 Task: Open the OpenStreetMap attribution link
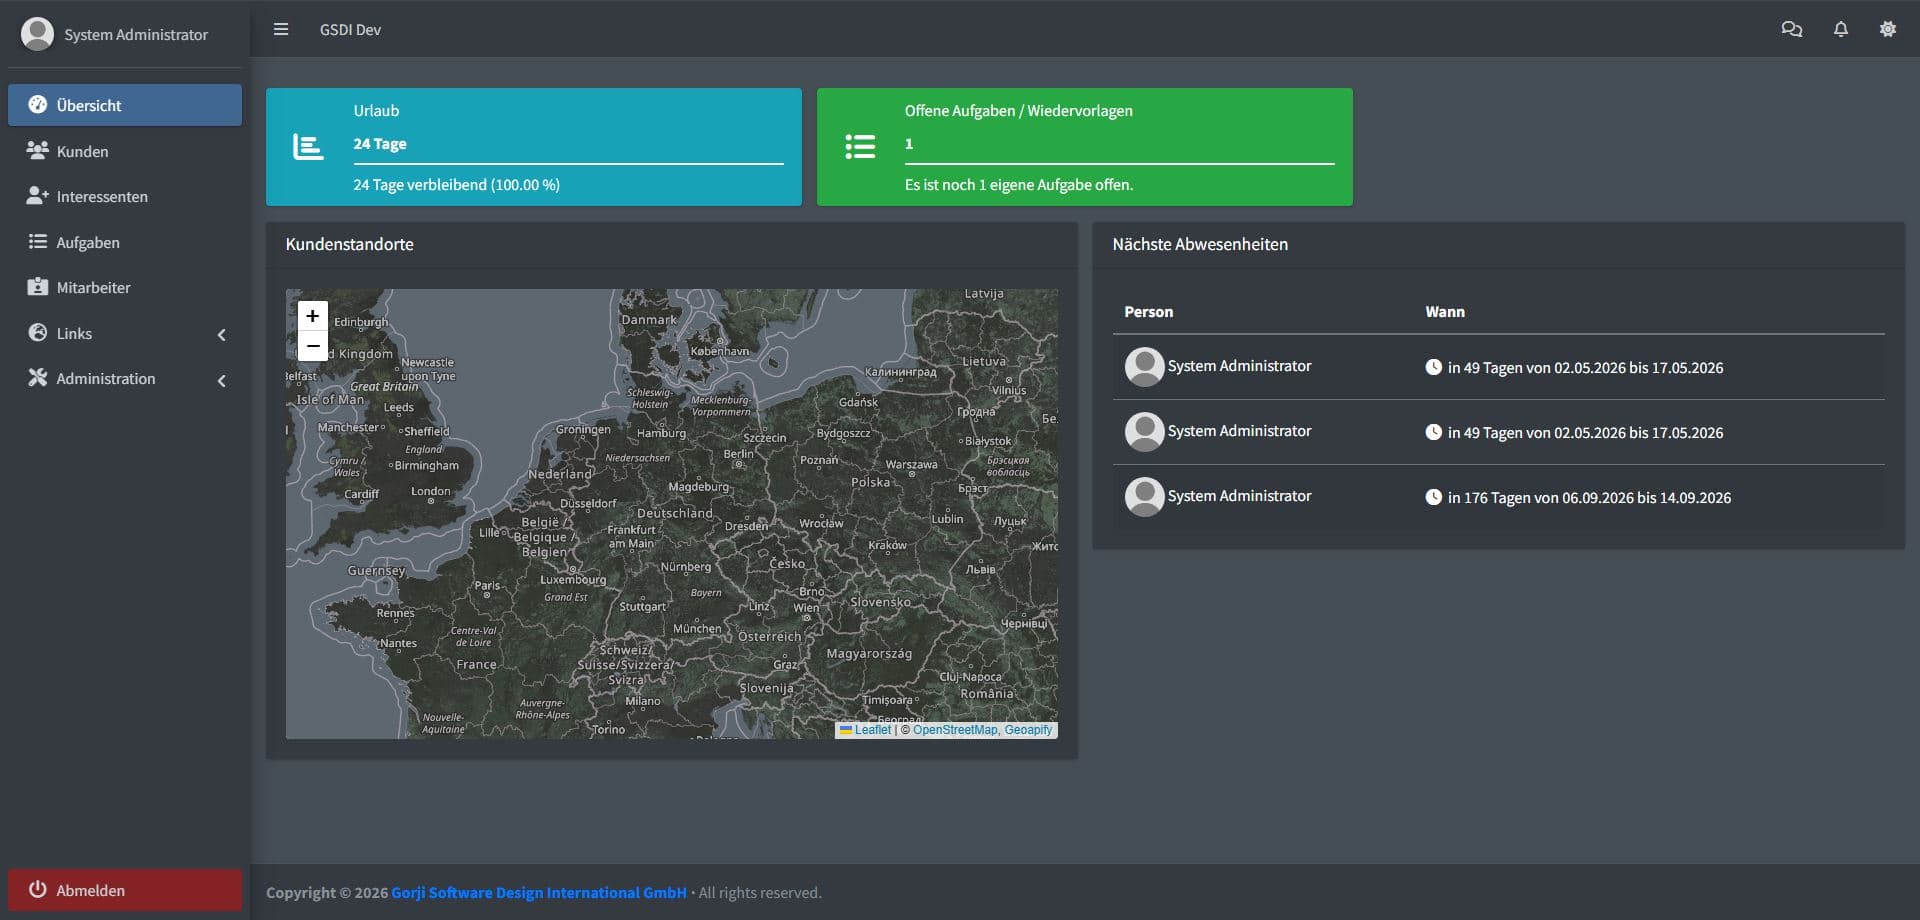coord(954,730)
